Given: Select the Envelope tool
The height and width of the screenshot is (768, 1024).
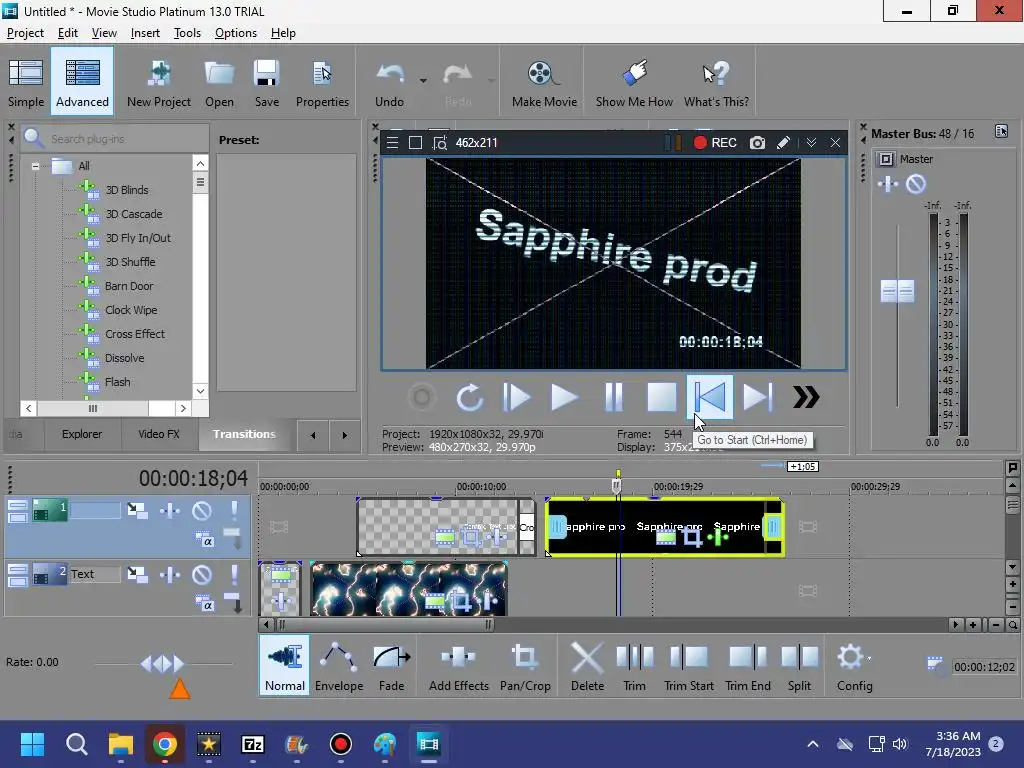Looking at the screenshot, I should click(339, 665).
